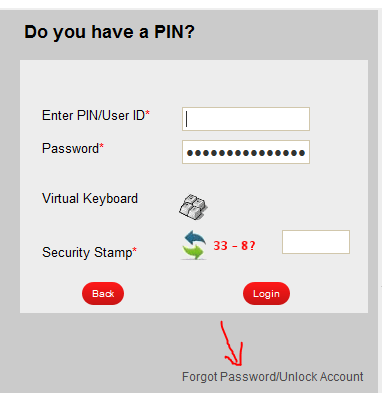Click the green arrow of the refresh icon
This screenshot has height=393, width=382.
[194, 252]
